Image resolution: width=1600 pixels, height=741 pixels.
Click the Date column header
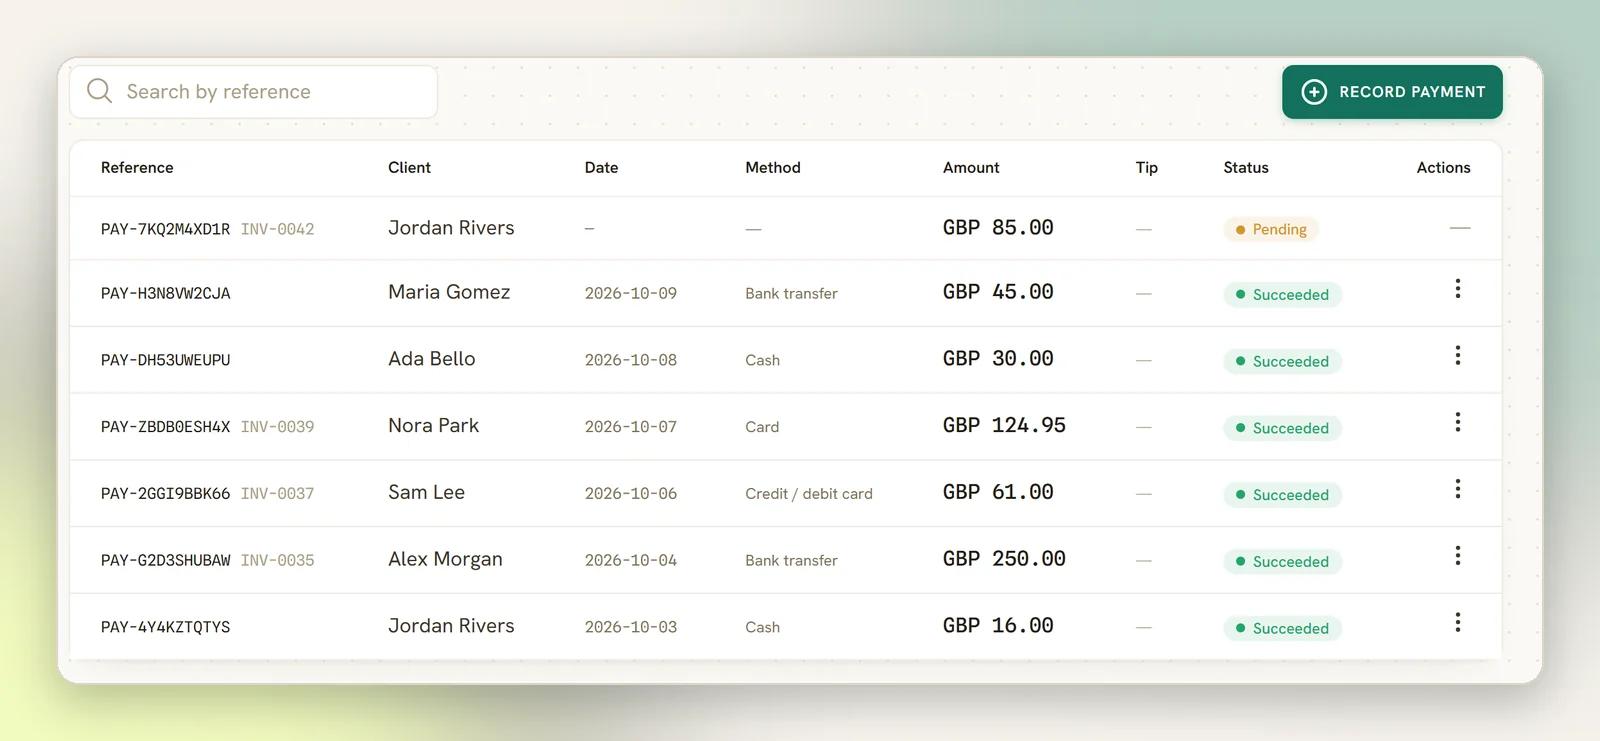601,168
